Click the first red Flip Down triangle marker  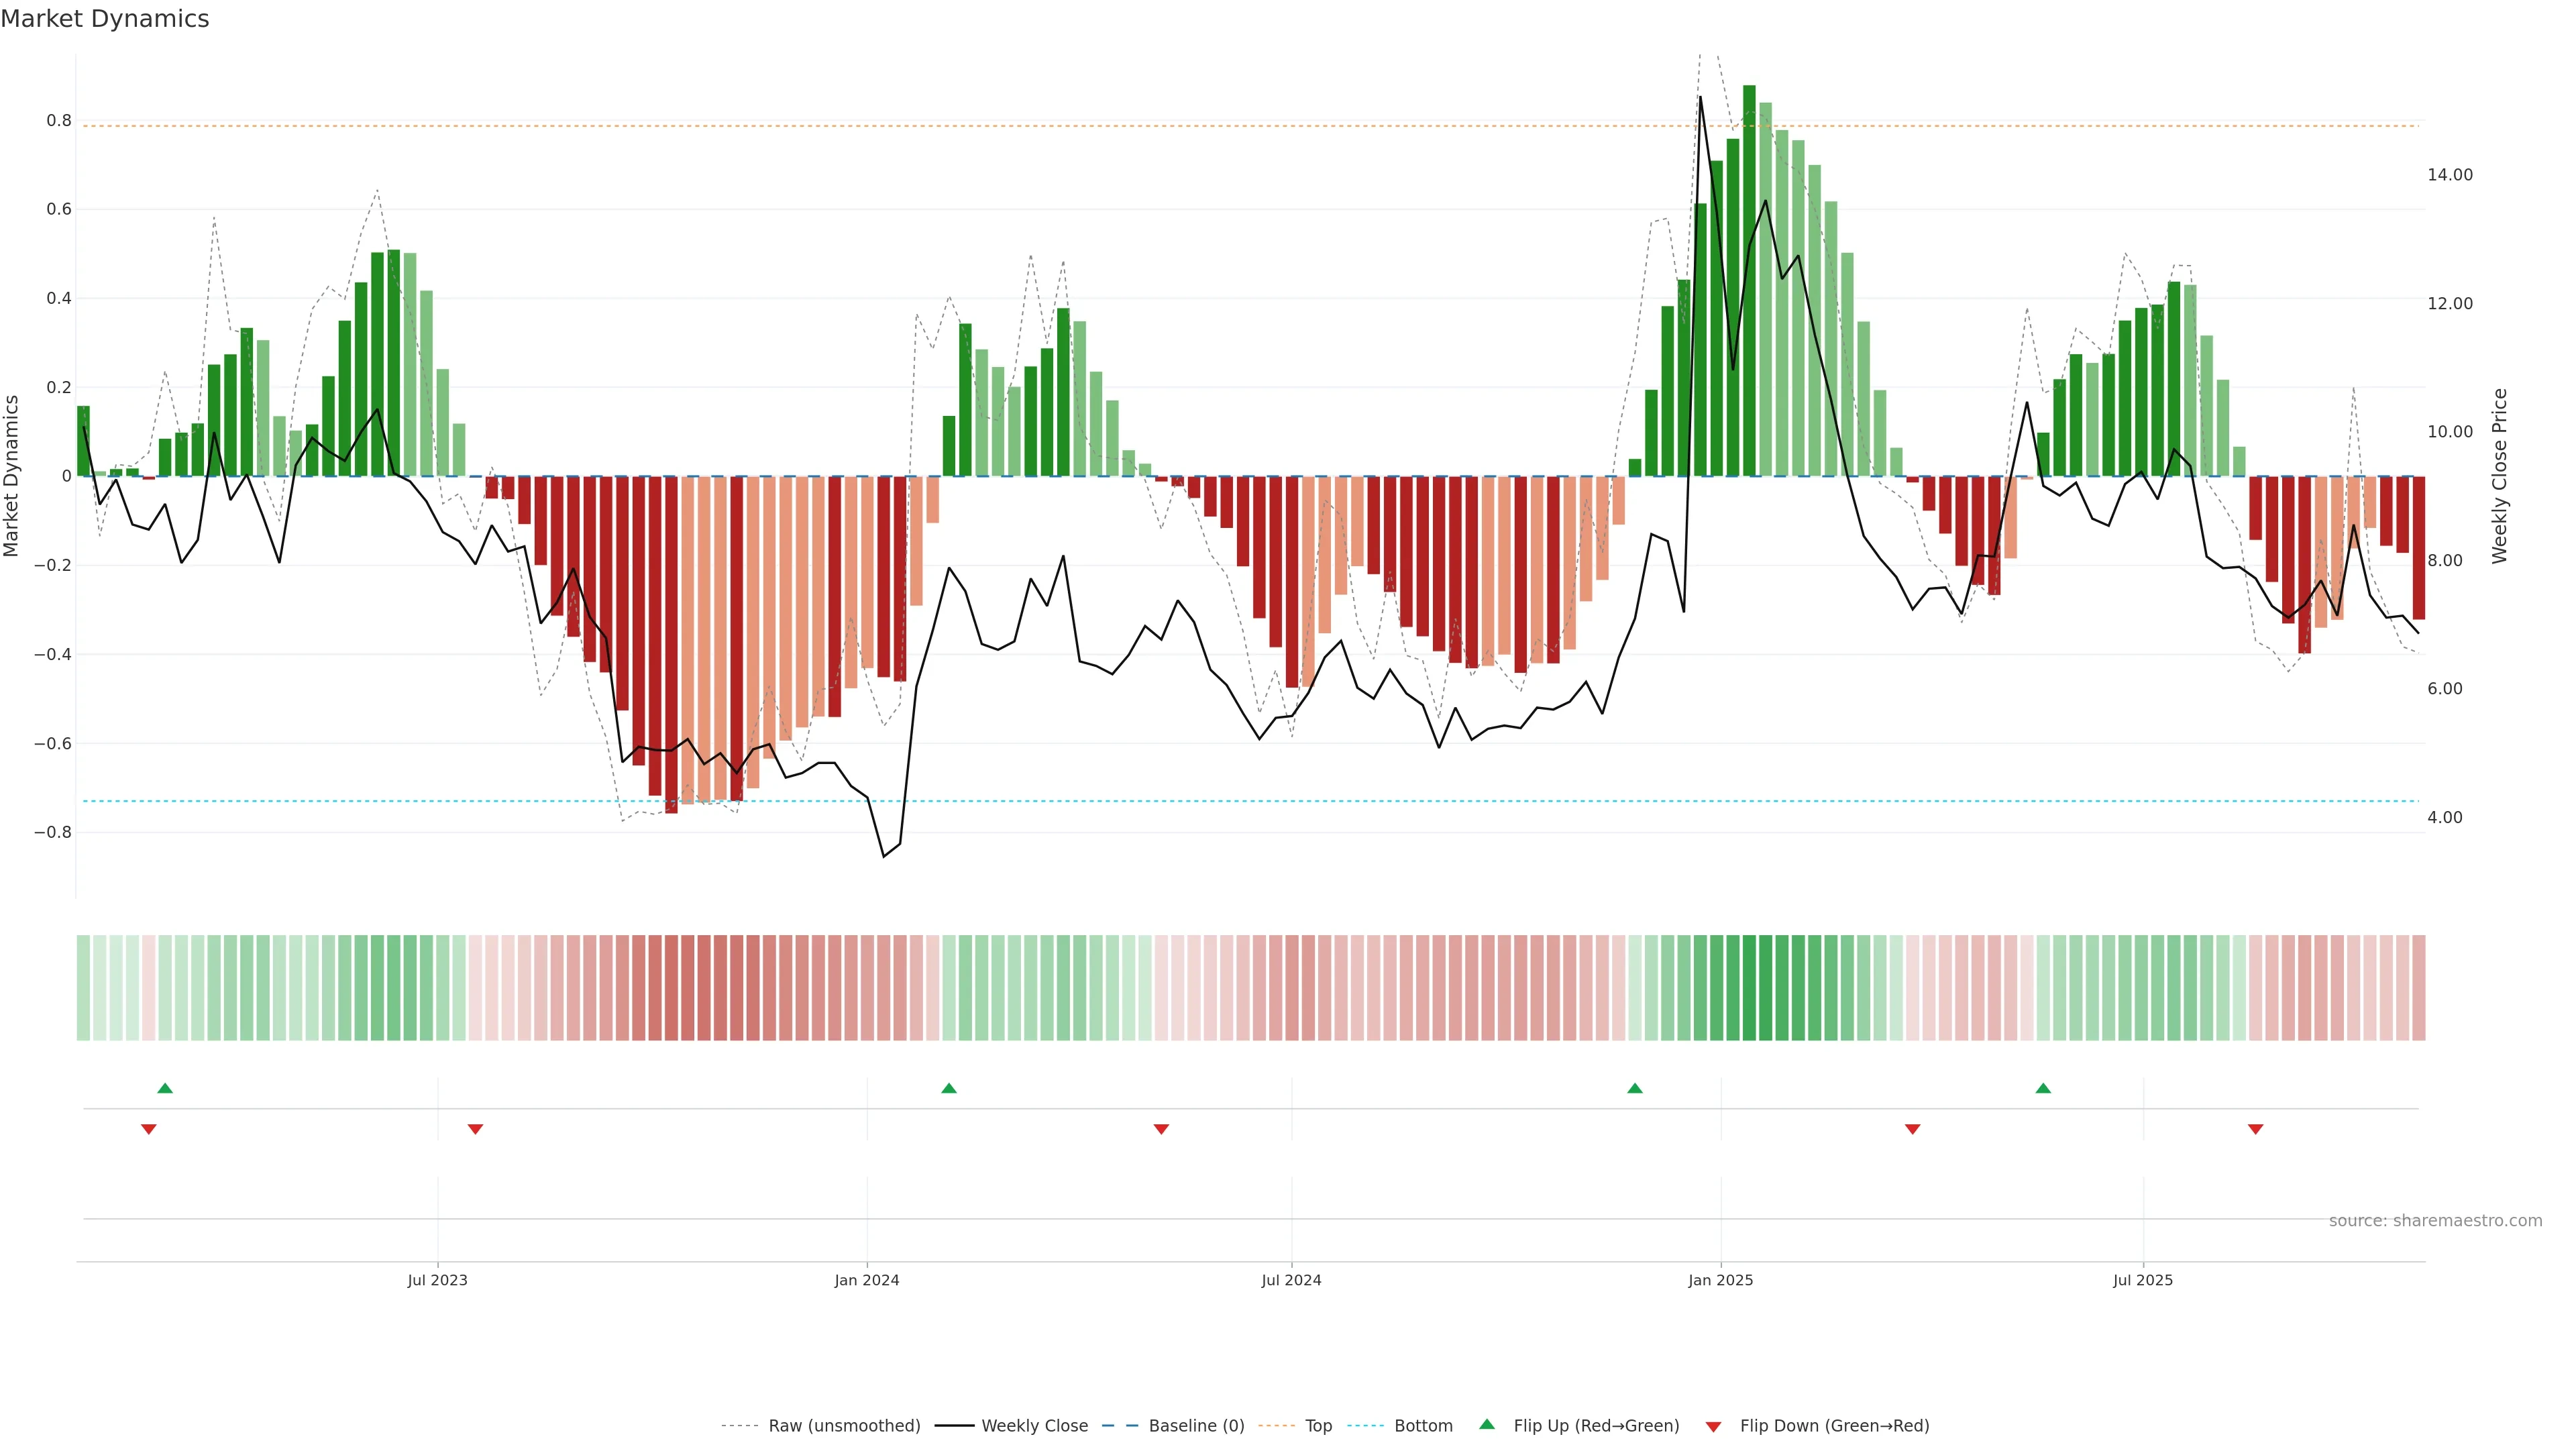[x=149, y=1129]
